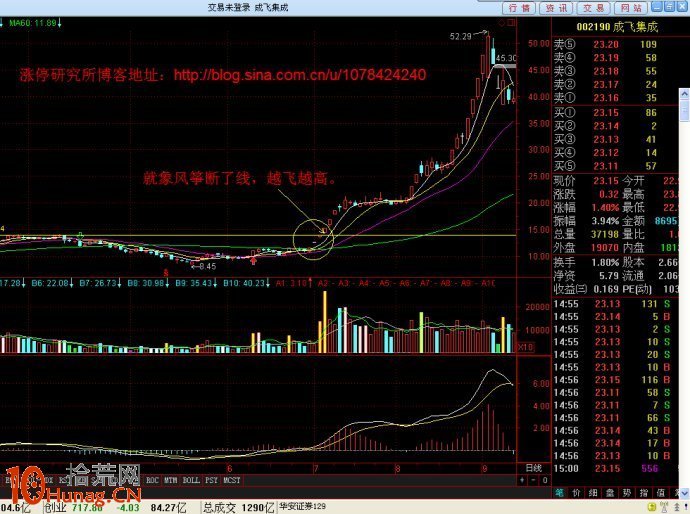Click the 换手 1.80% turnover value
Screen dimensions: 690x514
tap(608, 262)
